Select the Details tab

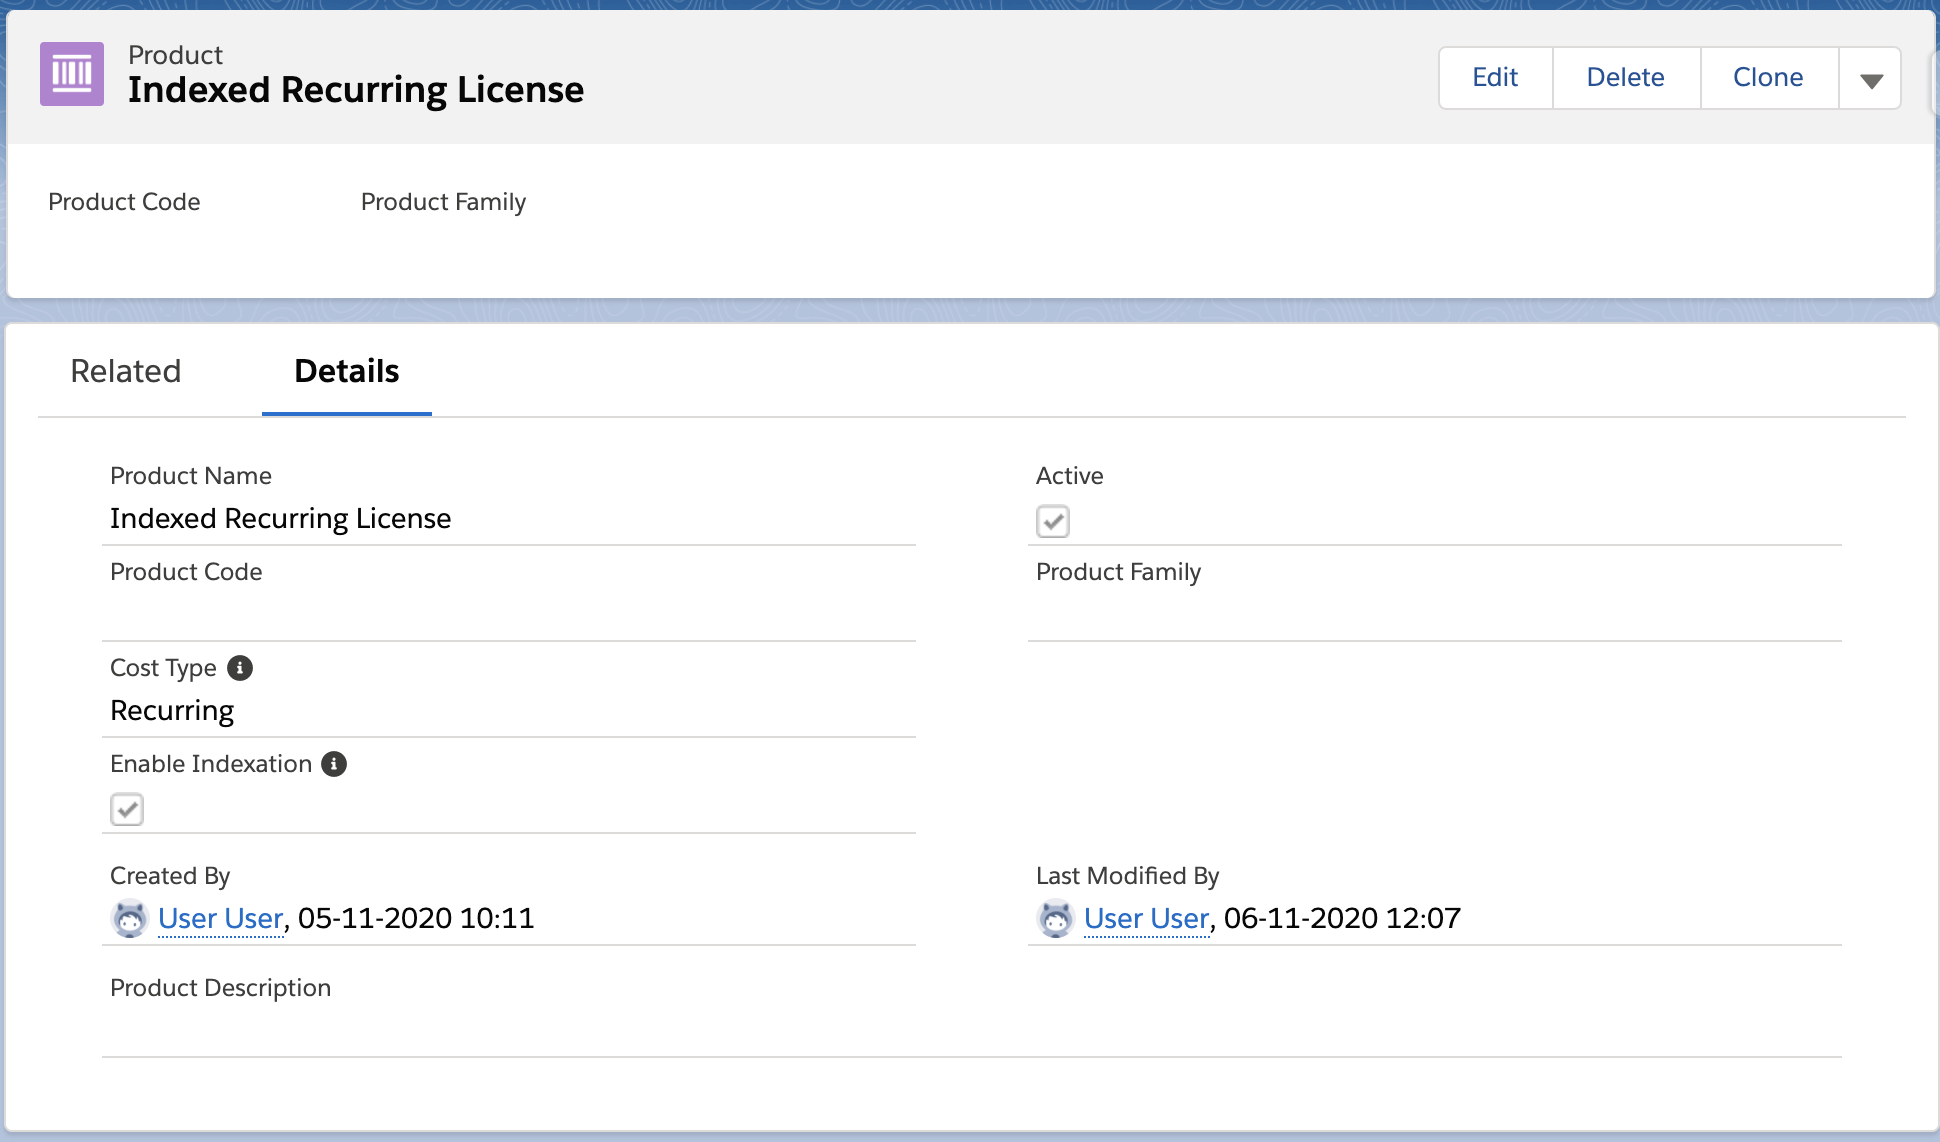pos(346,371)
